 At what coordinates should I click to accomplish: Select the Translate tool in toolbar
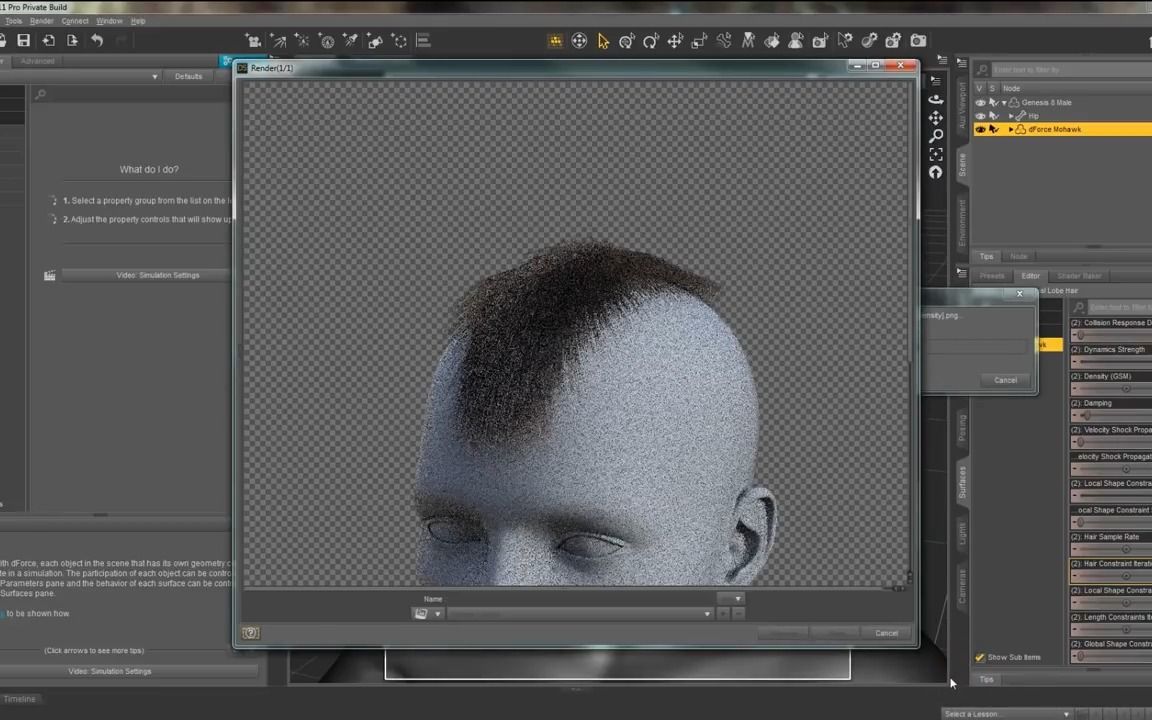(674, 41)
